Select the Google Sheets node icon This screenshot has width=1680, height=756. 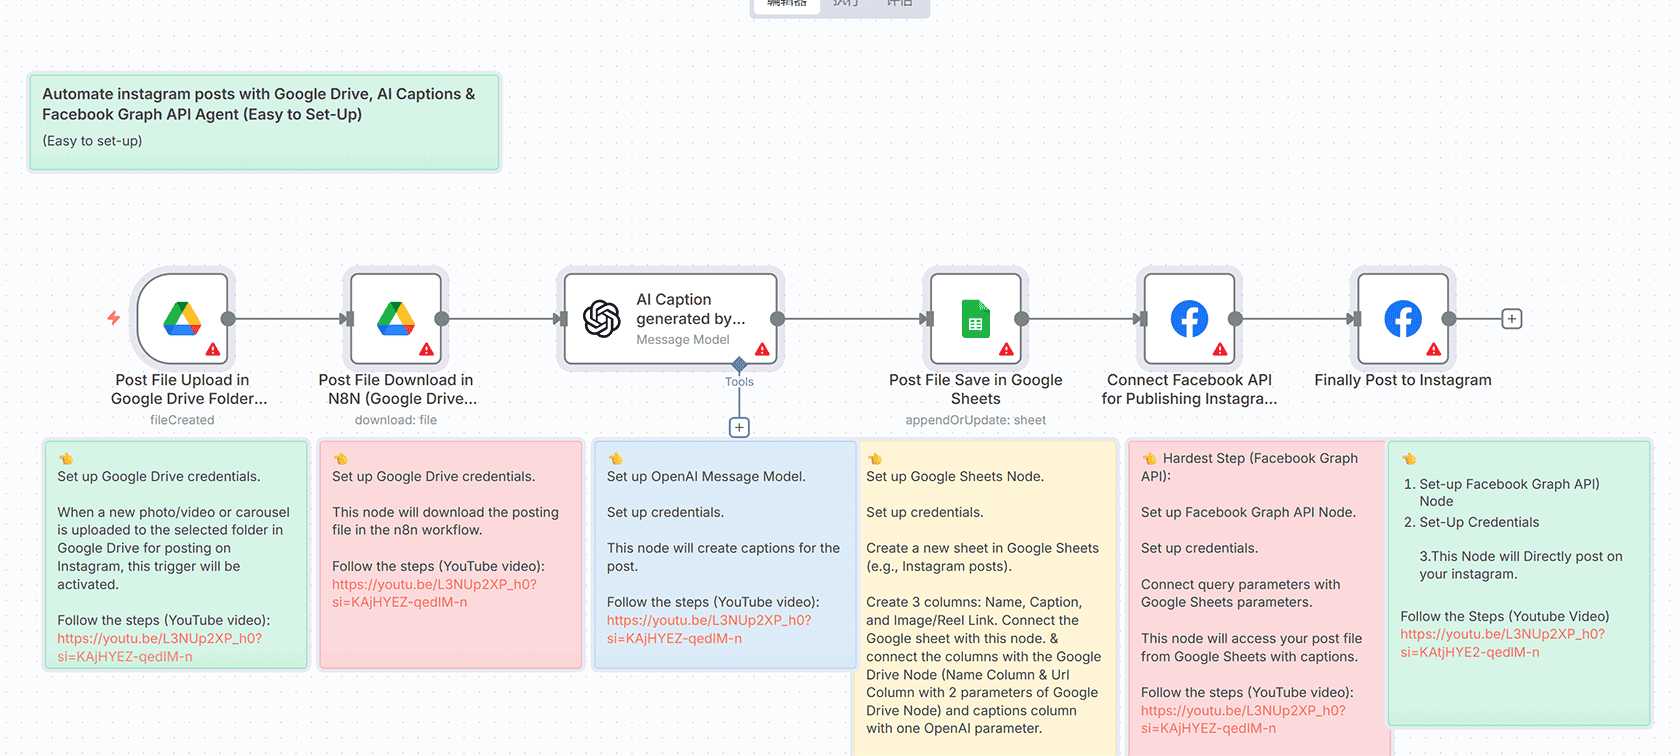point(975,319)
